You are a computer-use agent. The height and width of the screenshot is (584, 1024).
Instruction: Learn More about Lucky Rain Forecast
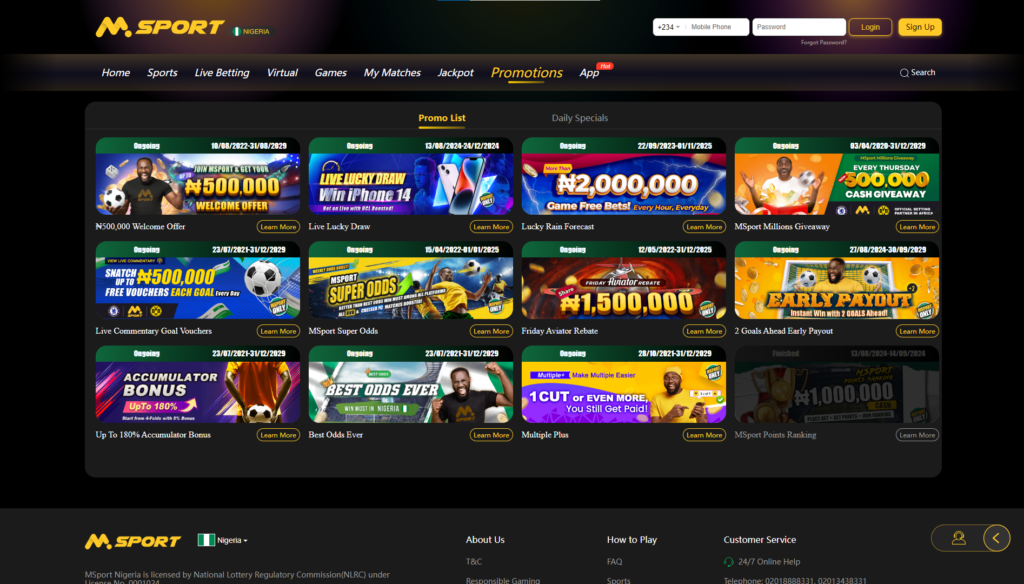click(704, 227)
